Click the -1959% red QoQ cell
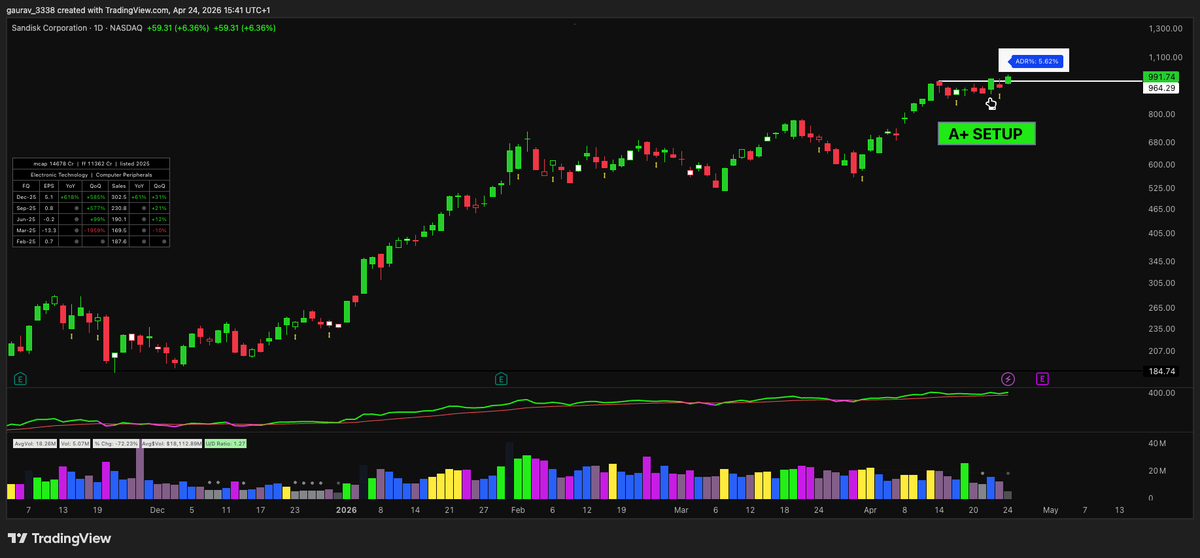Viewport: 1200px width, 558px height. 95,230
